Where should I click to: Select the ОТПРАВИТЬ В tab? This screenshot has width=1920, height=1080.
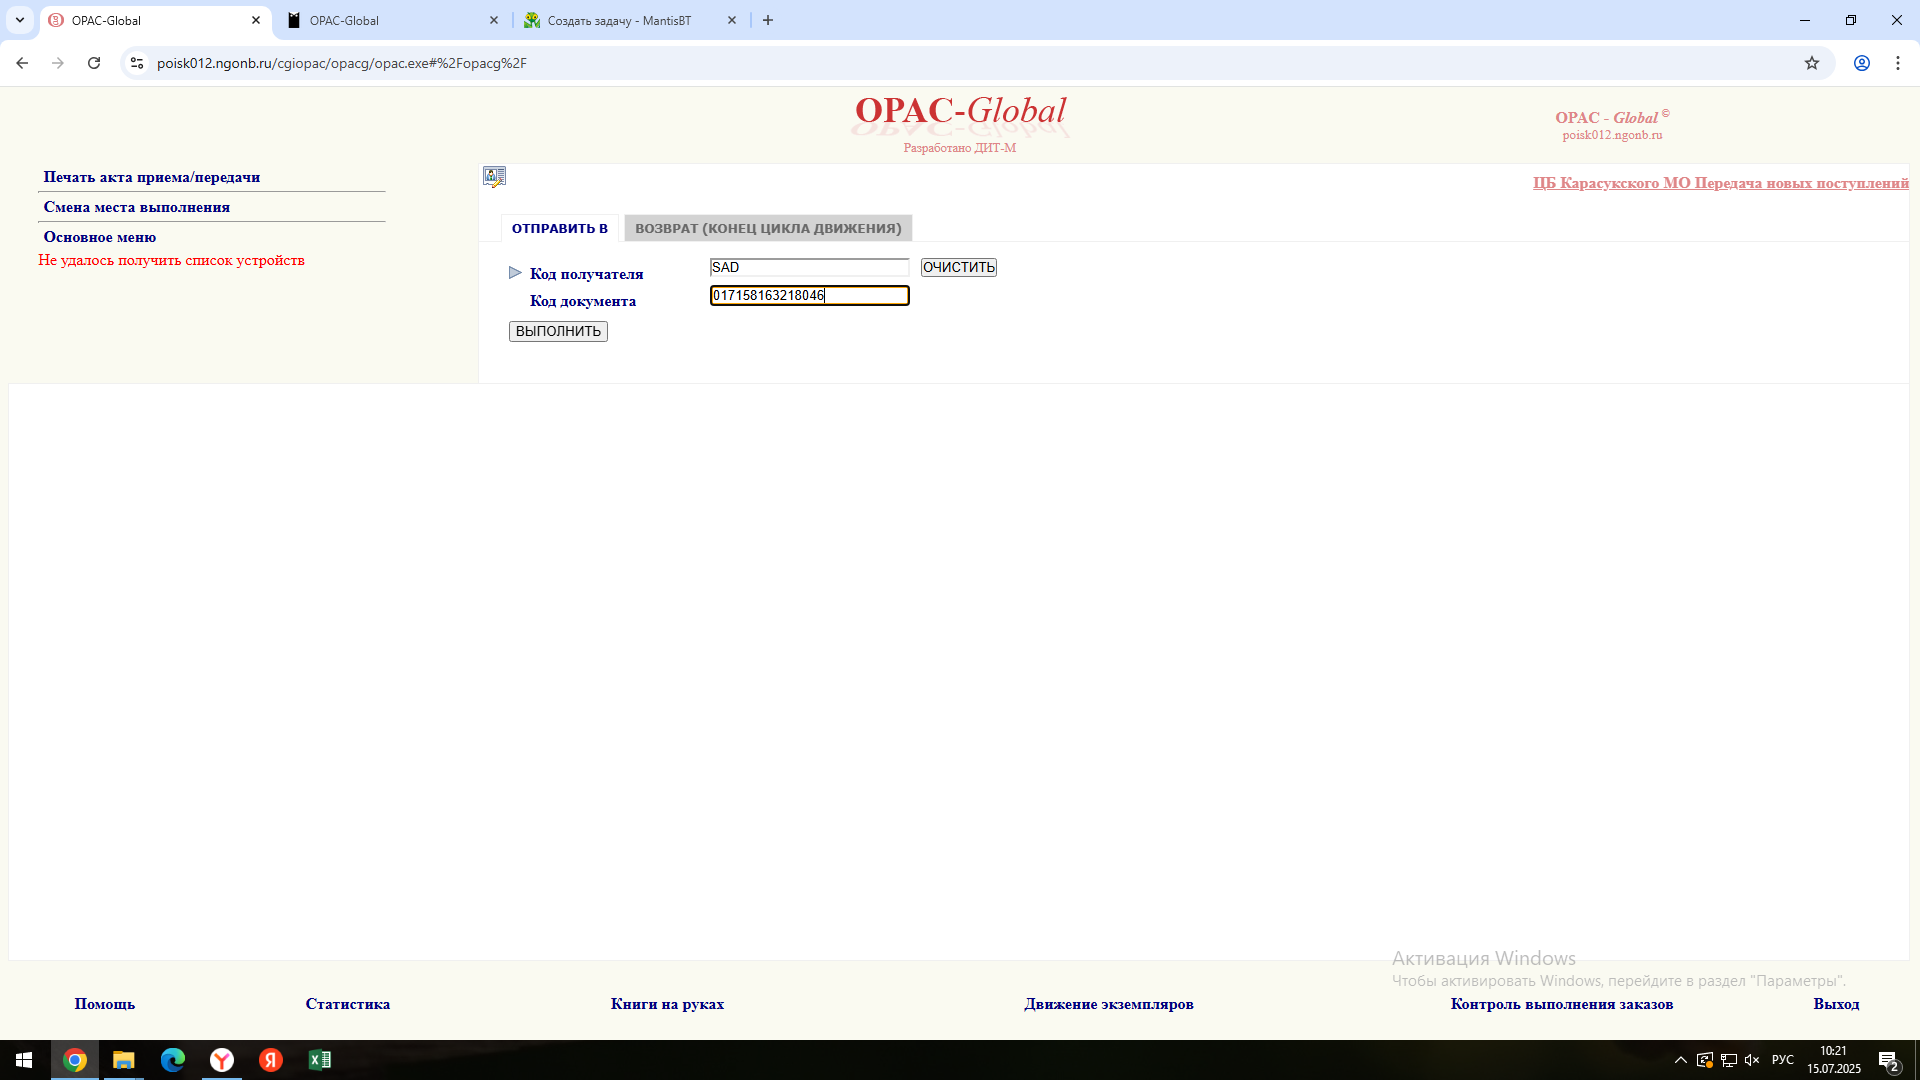point(559,228)
